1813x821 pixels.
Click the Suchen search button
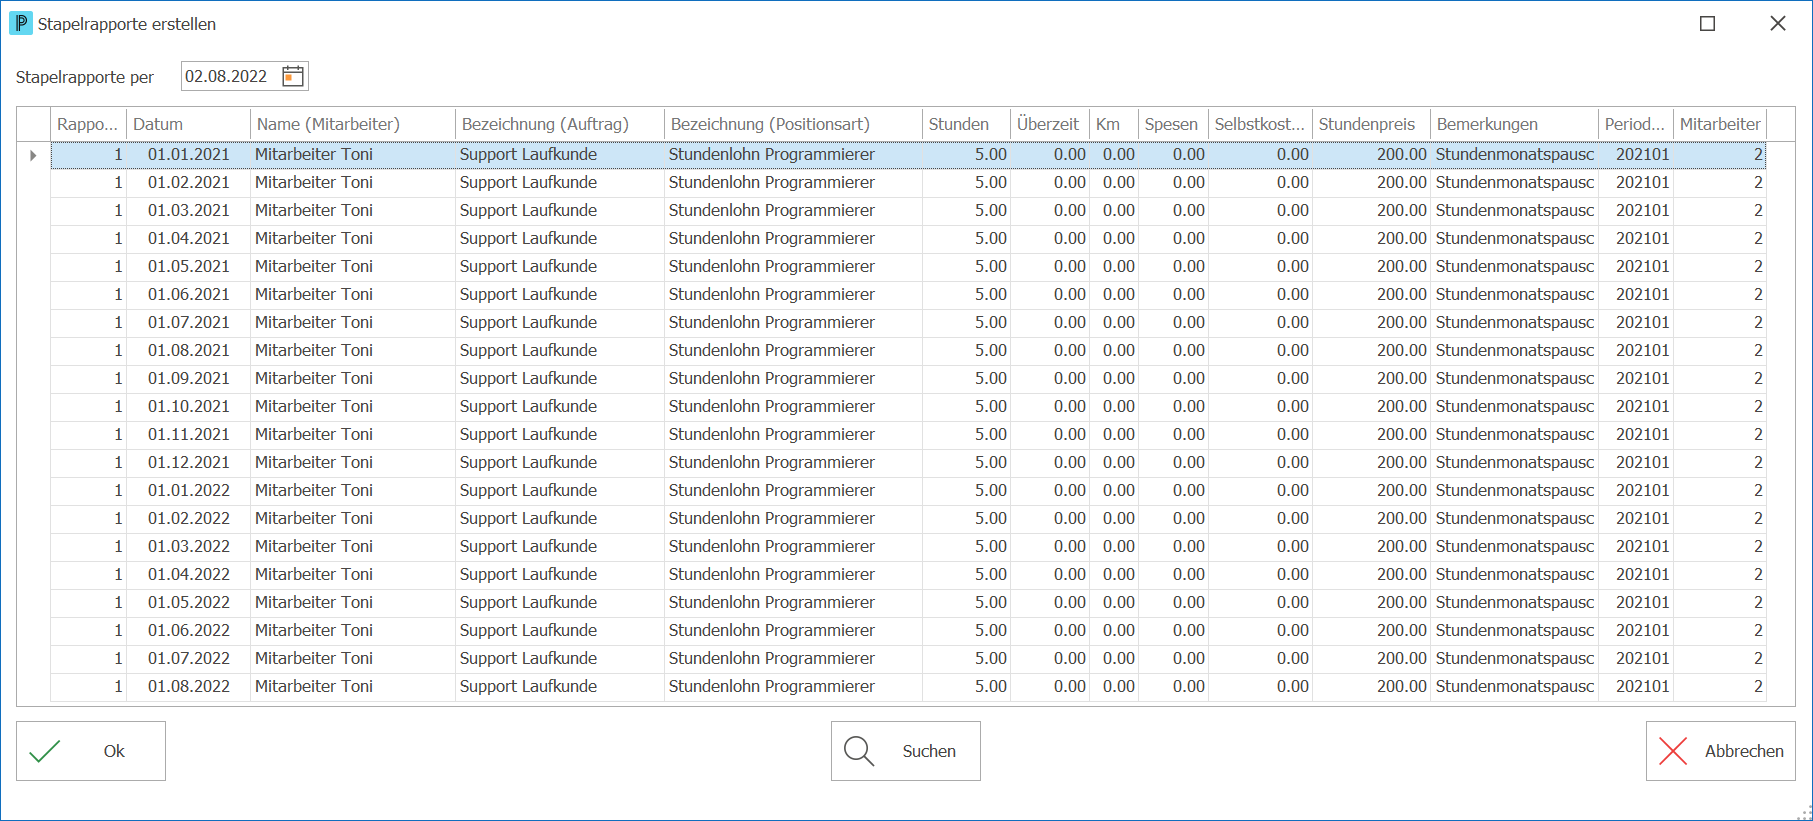click(906, 751)
